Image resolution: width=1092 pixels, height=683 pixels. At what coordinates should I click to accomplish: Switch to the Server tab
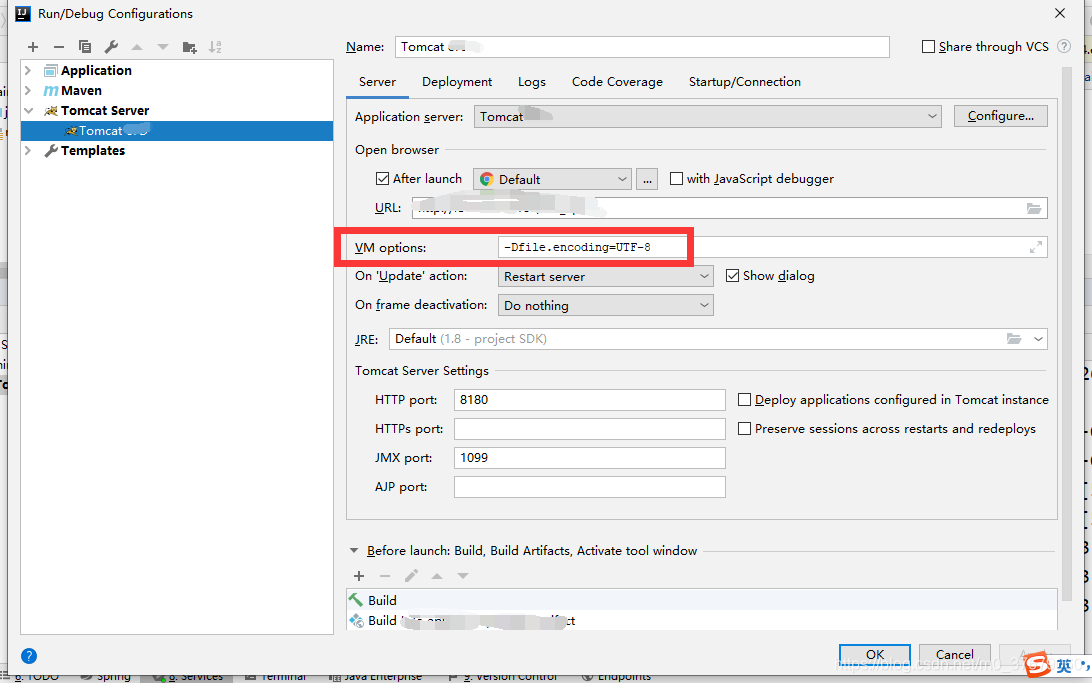(x=377, y=82)
